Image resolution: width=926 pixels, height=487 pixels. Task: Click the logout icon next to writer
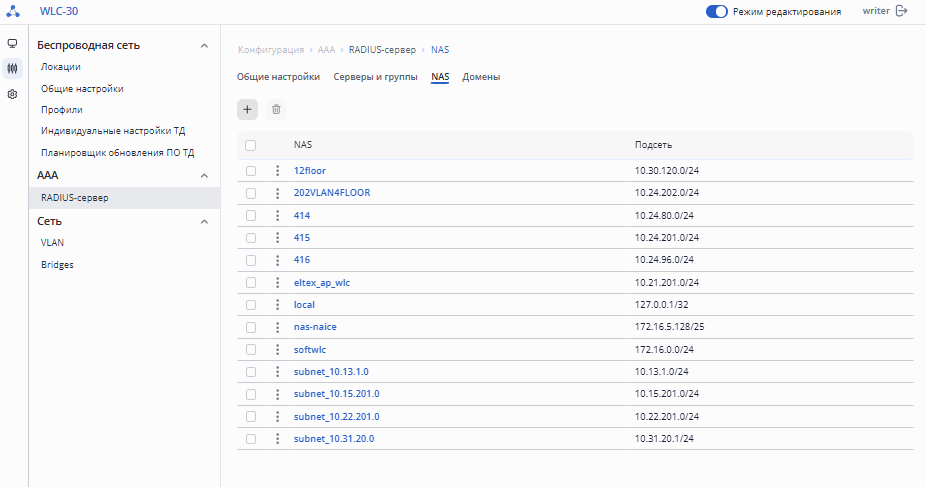click(901, 11)
